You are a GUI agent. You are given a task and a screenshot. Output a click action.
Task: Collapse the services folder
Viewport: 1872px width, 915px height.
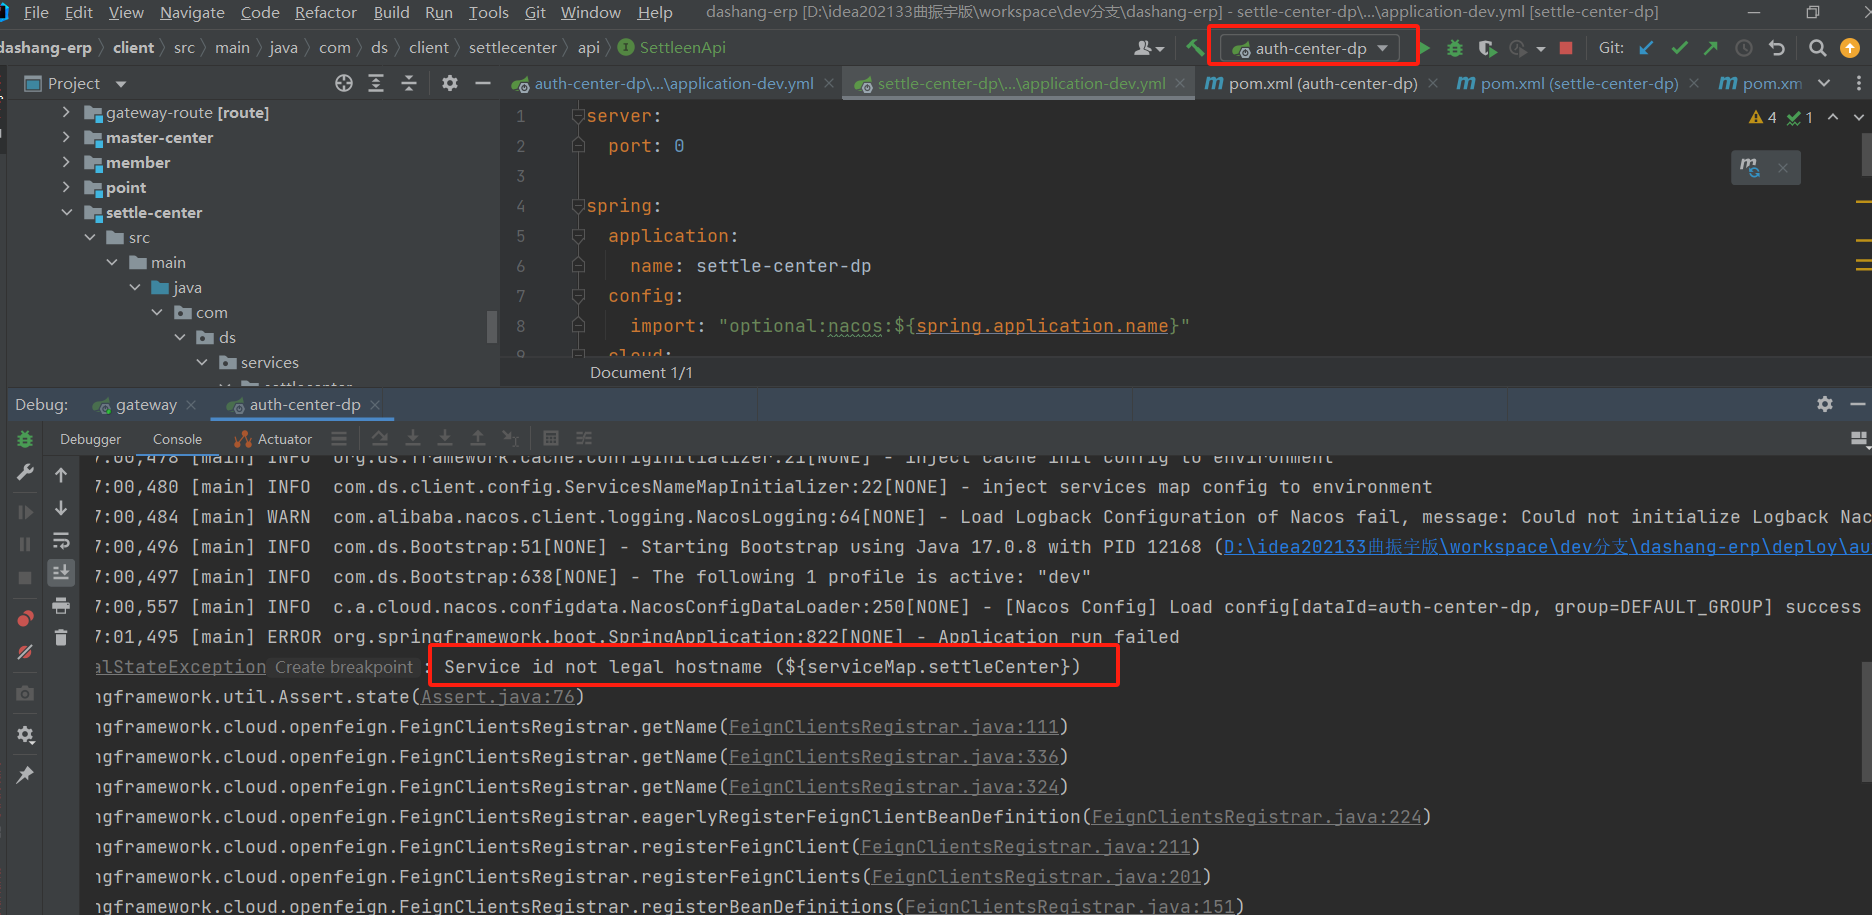[x=202, y=362]
